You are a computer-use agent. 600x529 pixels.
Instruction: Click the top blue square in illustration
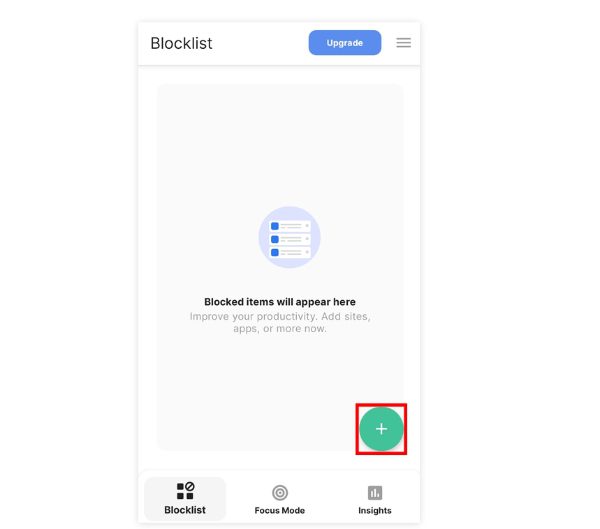pos(275,226)
